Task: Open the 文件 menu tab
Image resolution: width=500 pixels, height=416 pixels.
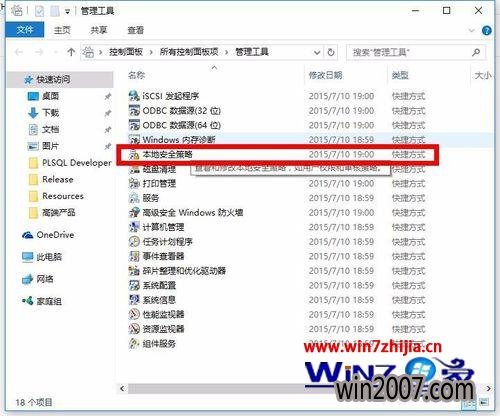Action: coord(25,30)
